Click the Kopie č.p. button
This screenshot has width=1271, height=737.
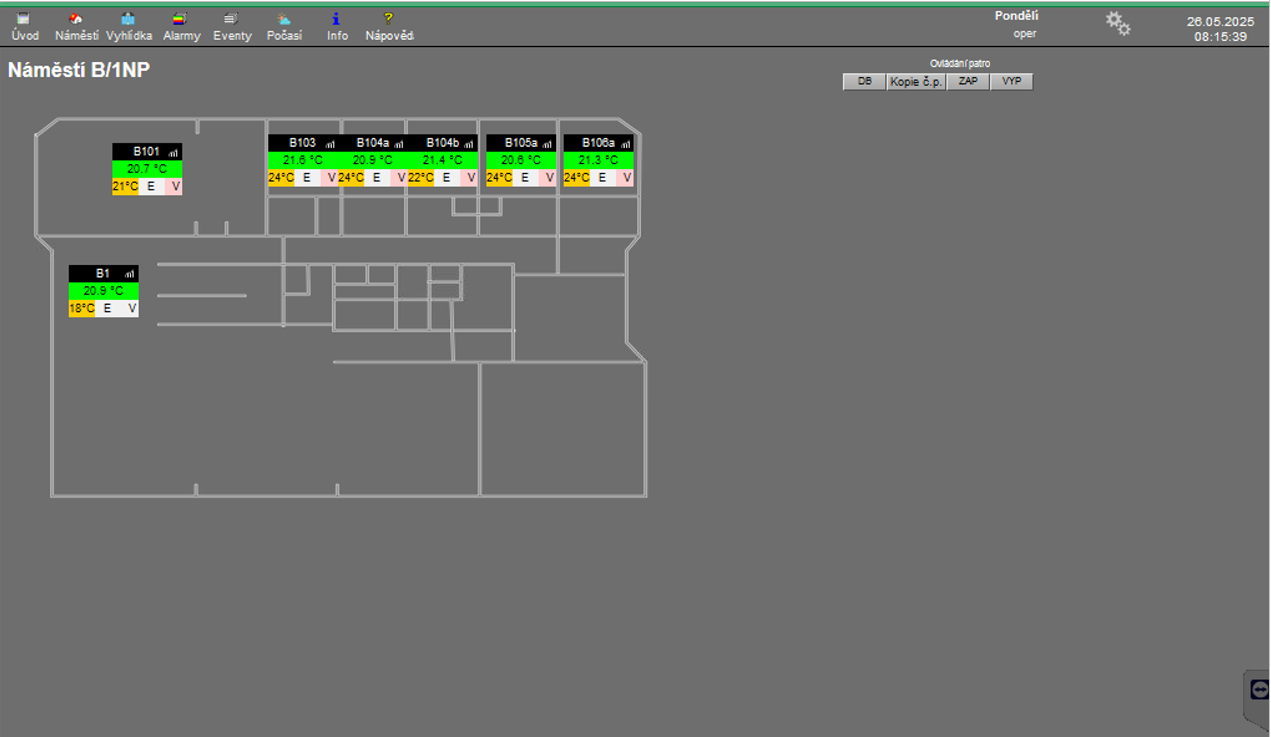(x=916, y=82)
